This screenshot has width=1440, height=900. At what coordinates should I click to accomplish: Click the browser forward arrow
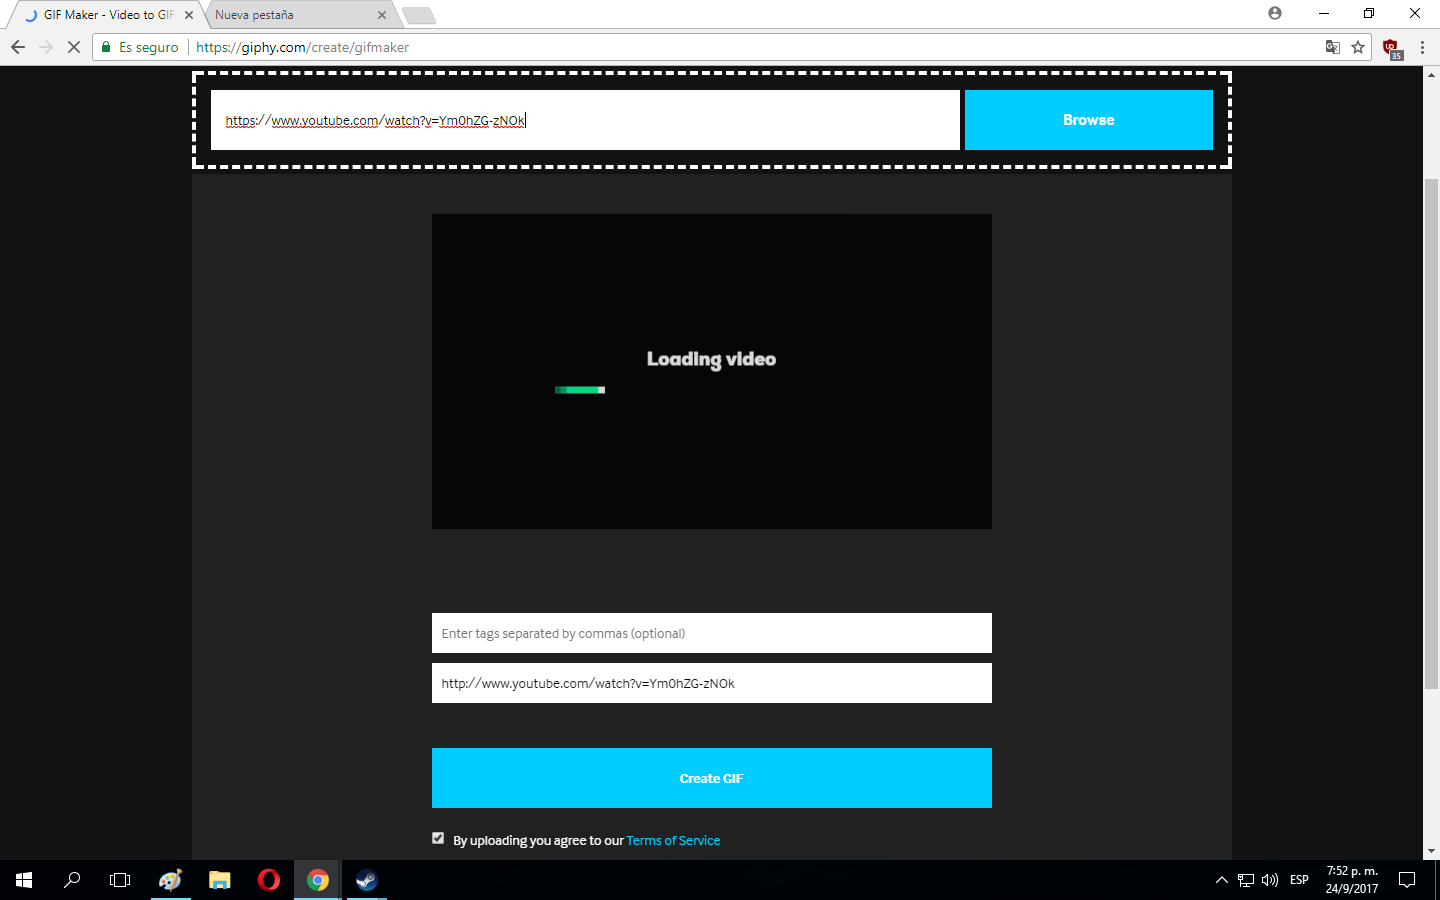click(46, 47)
